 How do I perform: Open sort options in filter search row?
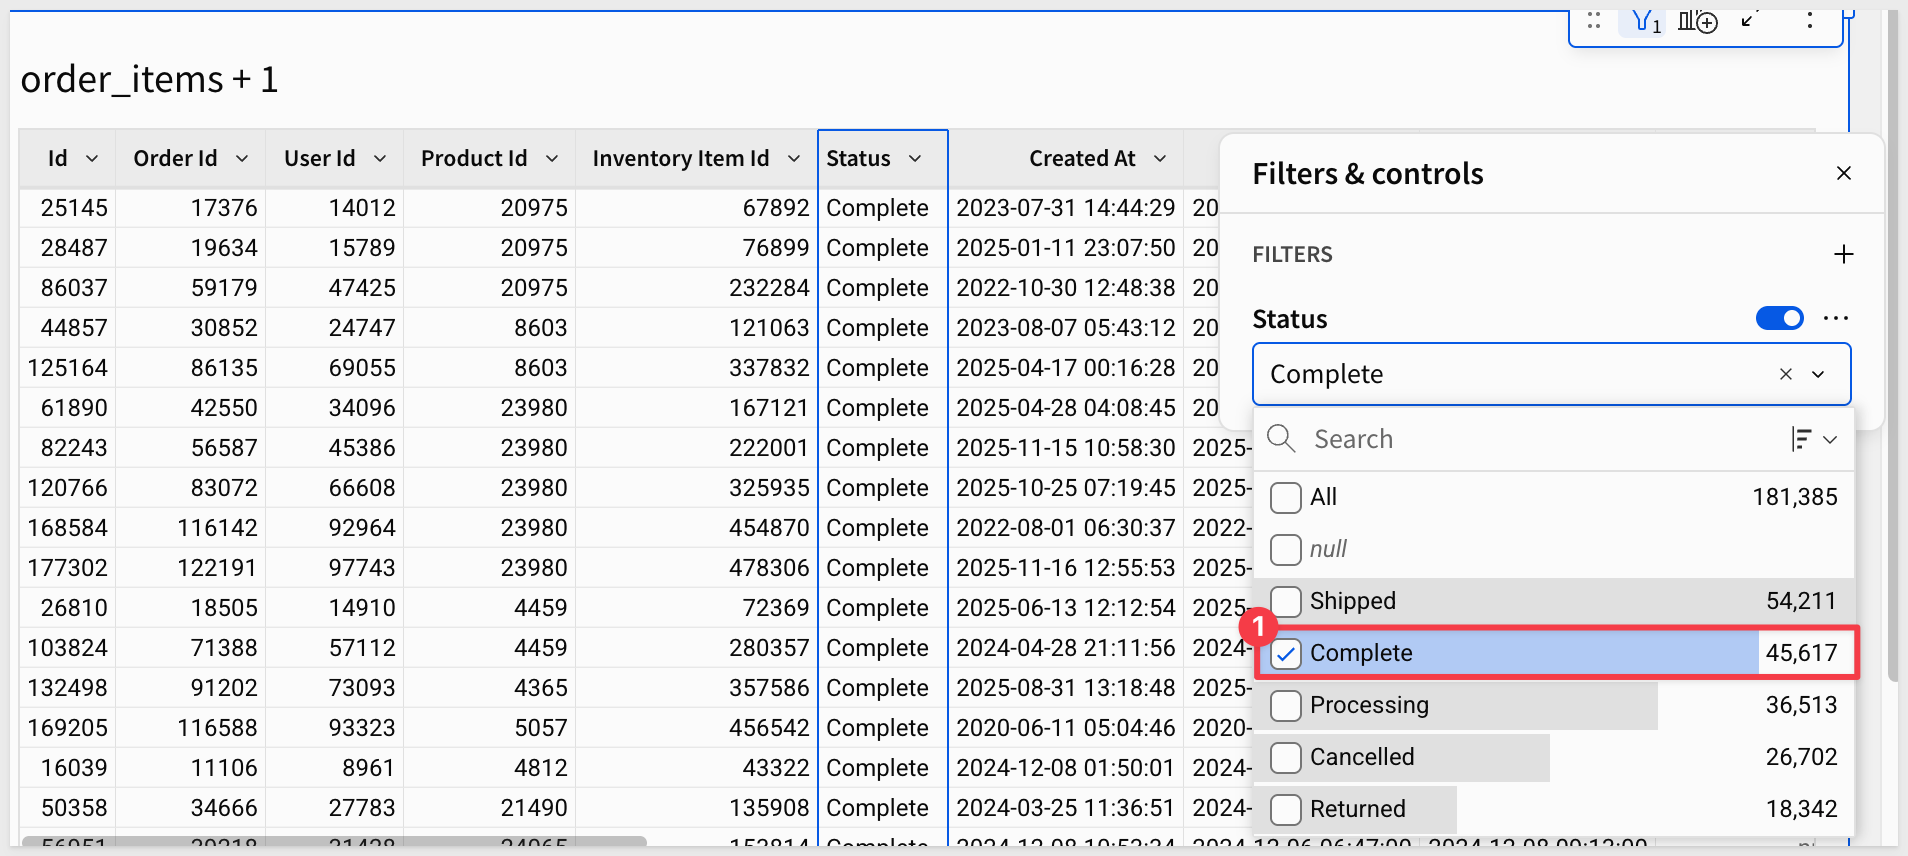click(1813, 439)
